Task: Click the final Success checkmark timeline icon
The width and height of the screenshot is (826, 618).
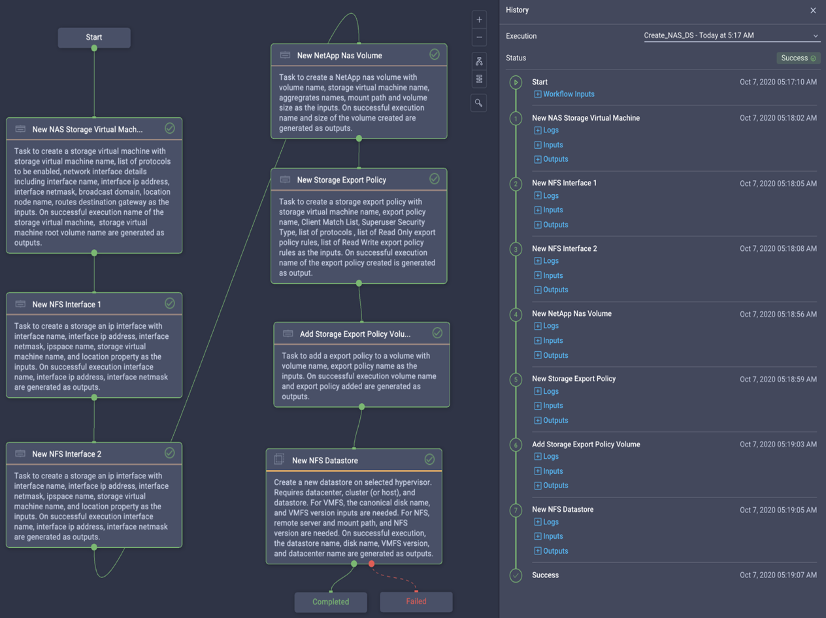Action: tap(516, 575)
